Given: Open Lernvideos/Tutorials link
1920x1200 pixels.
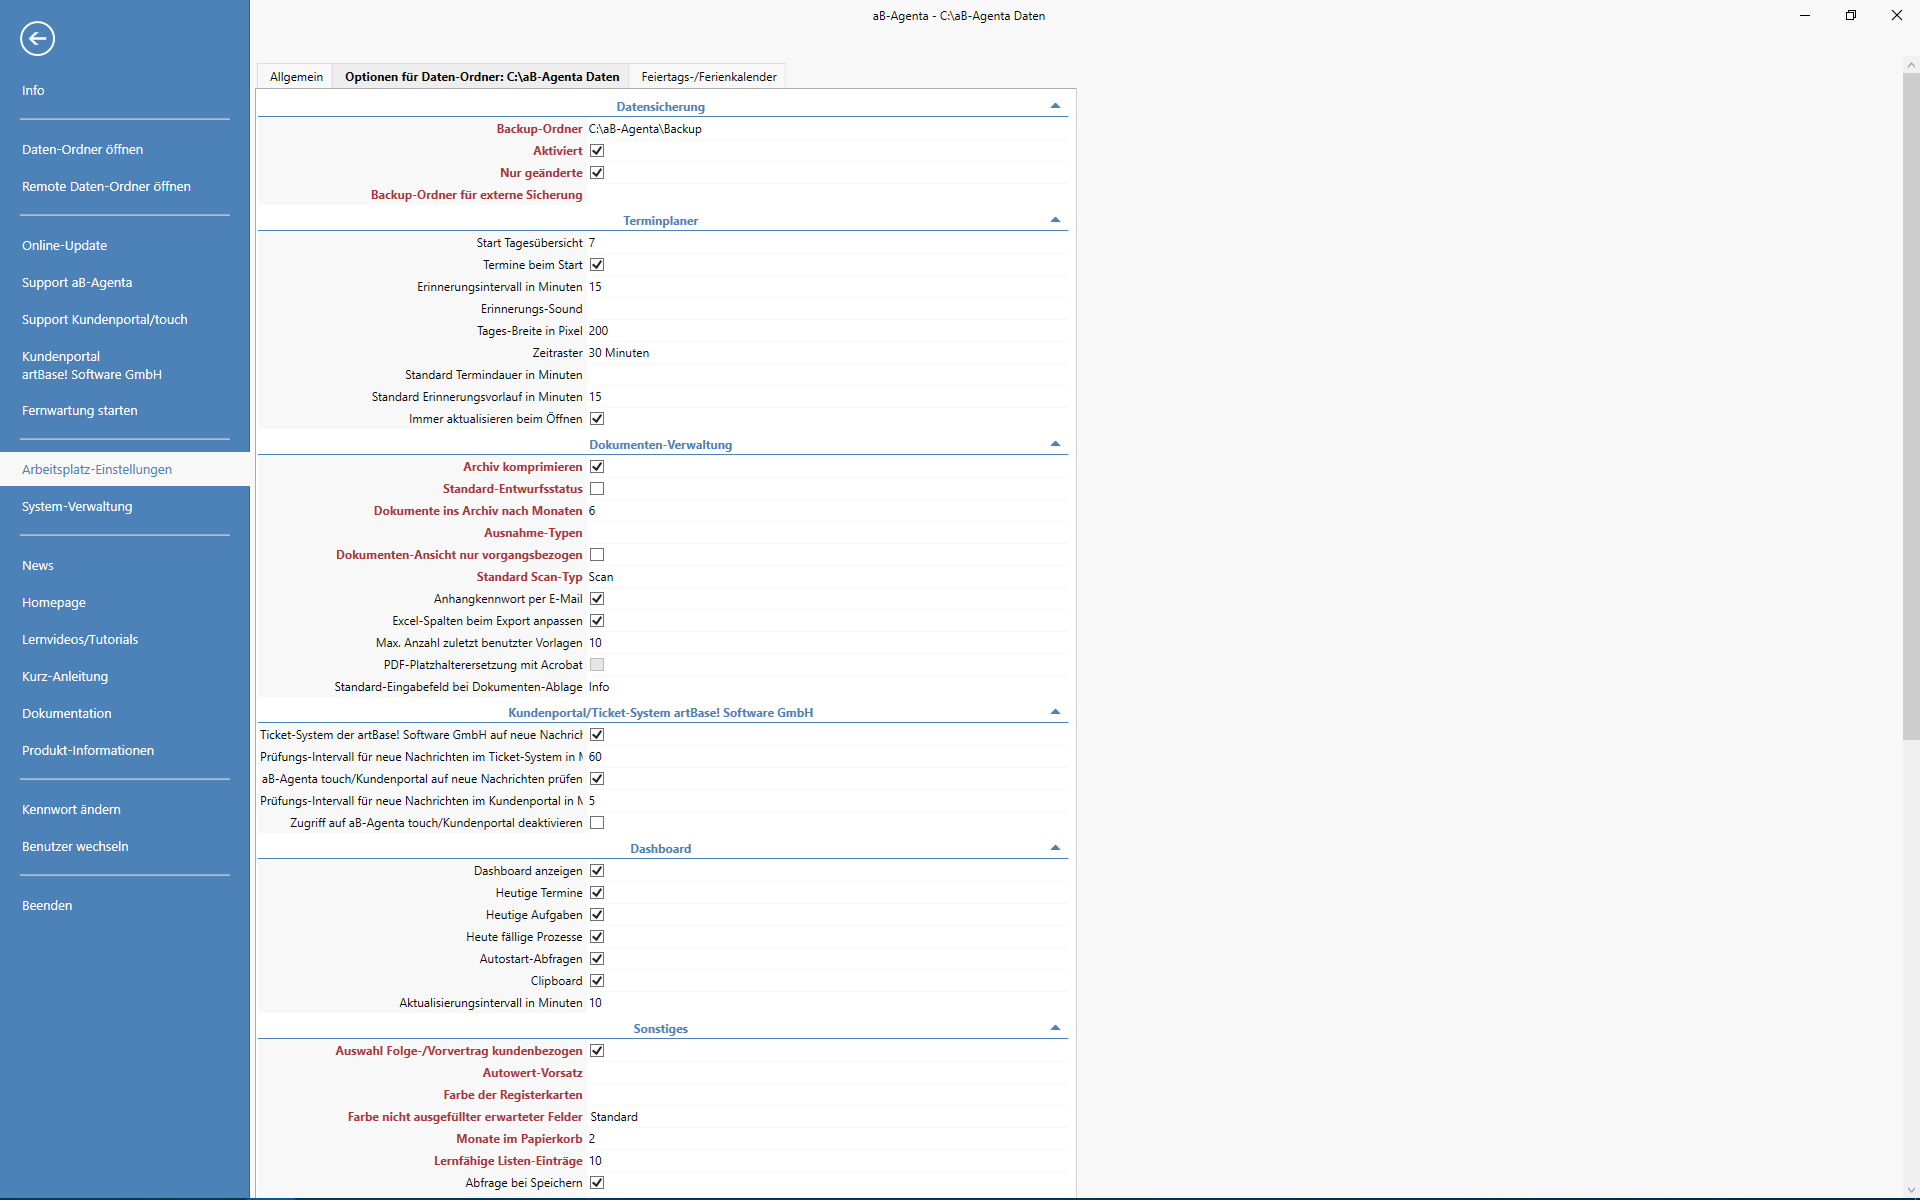Looking at the screenshot, I should [80, 639].
